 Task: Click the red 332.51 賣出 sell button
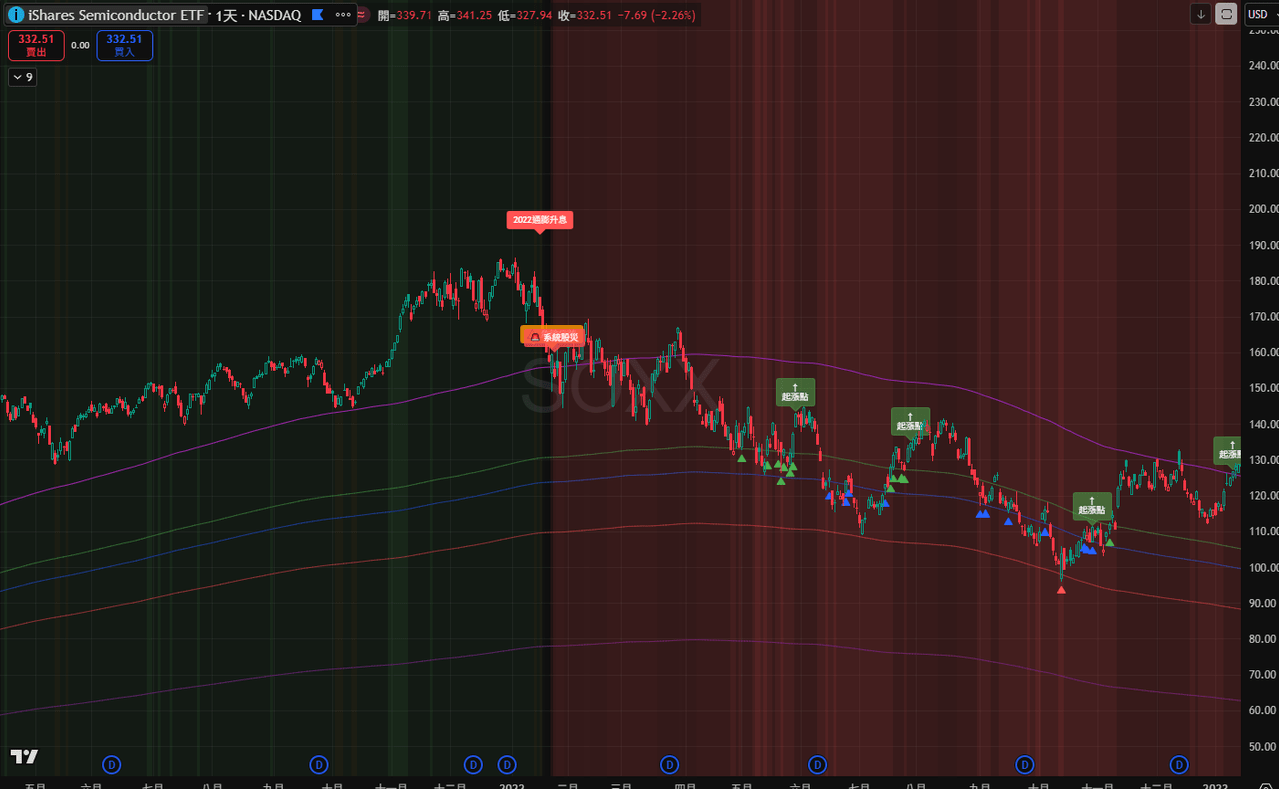pos(36,45)
